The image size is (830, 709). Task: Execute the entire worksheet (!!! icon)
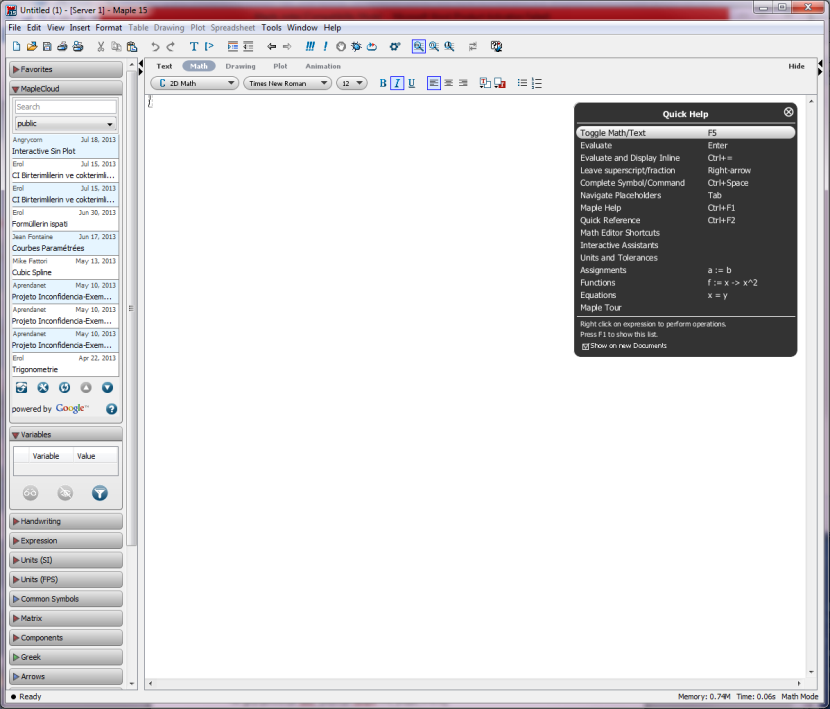pyautogui.click(x=310, y=47)
